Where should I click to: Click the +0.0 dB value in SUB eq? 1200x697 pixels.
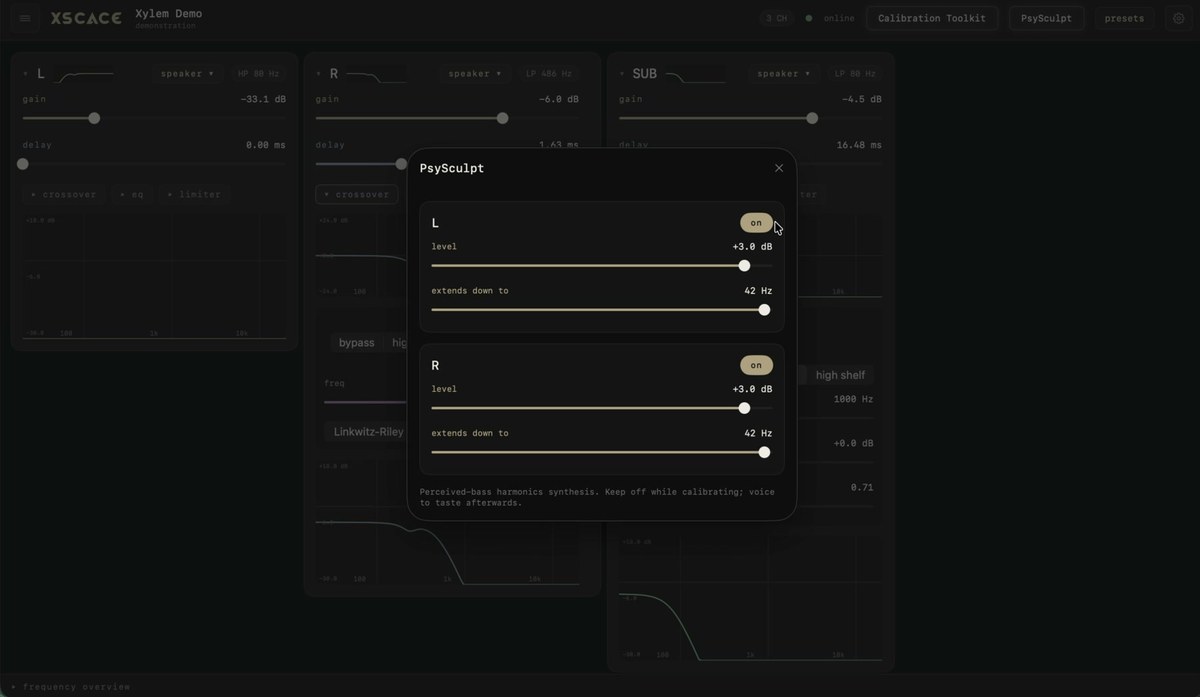853,443
